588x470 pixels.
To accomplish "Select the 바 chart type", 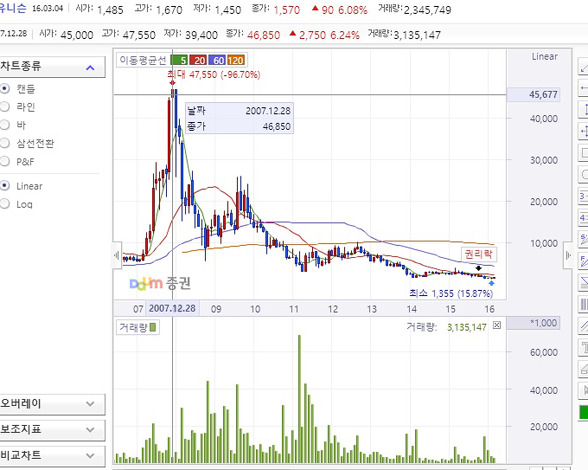I will pyautogui.click(x=5, y=125).
